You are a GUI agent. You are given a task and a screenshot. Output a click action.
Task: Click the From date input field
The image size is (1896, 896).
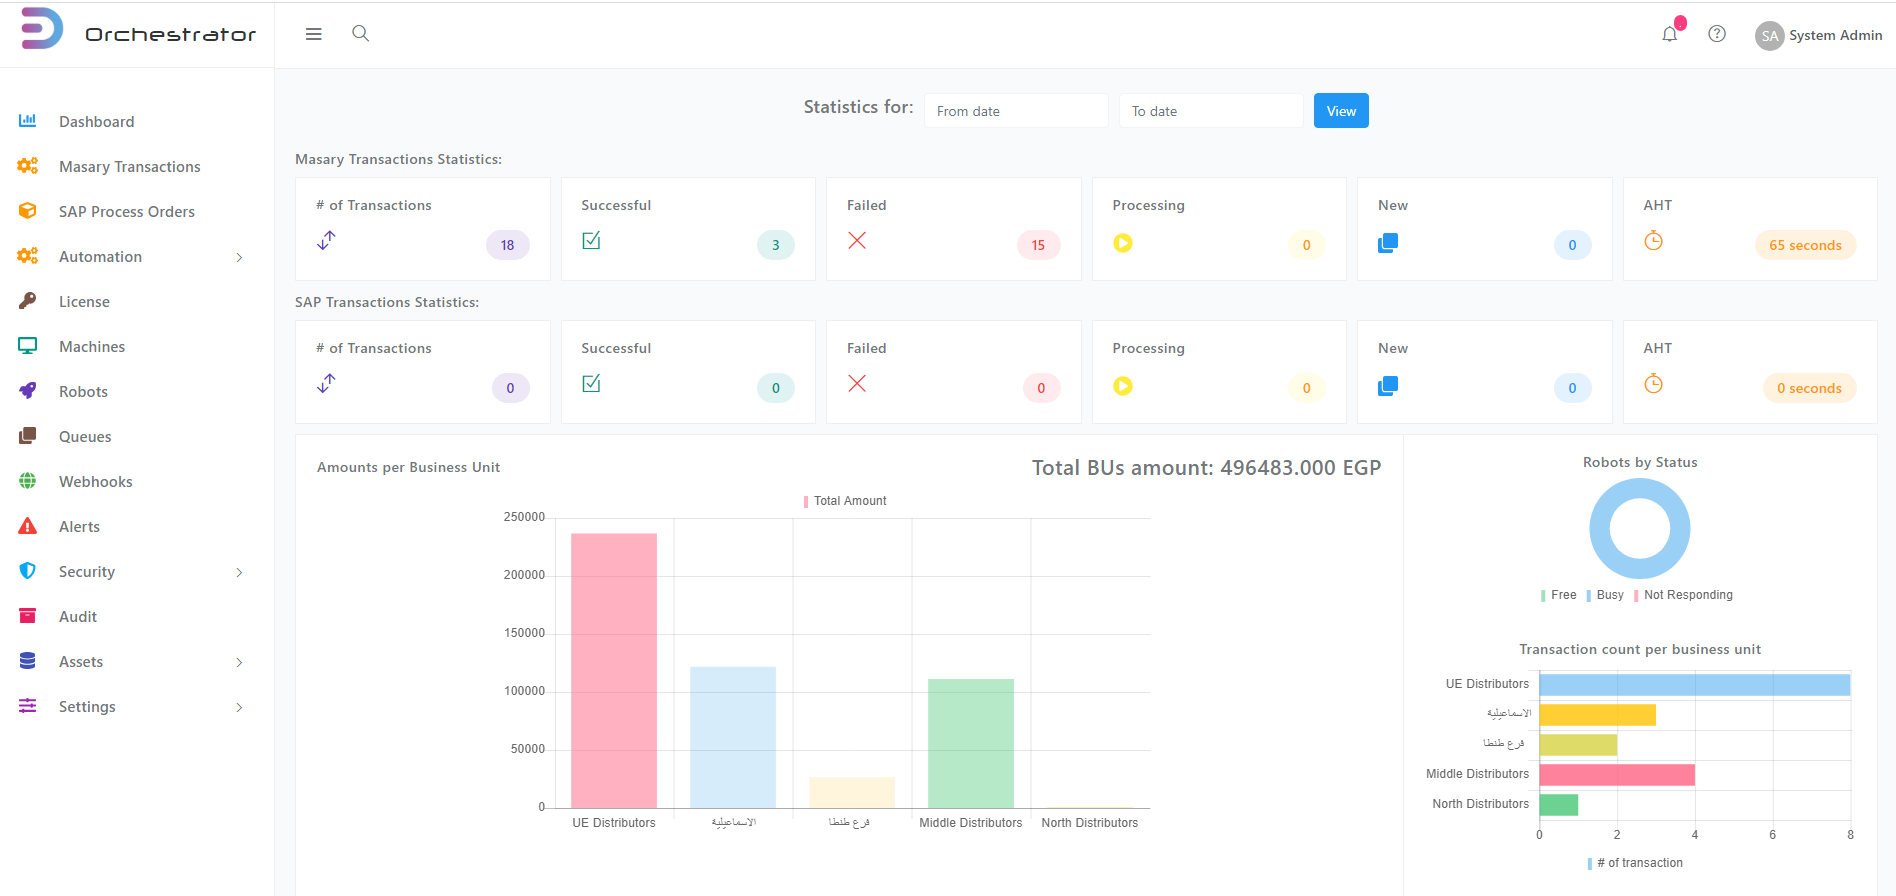[1015, 111]
